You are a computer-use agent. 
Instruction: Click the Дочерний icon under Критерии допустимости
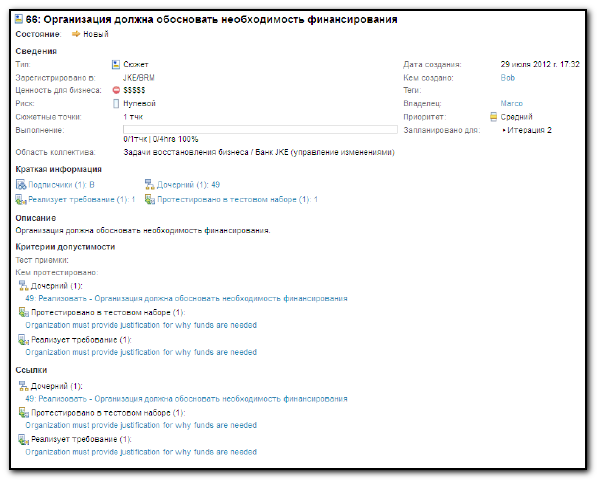(x=24, y=286)
